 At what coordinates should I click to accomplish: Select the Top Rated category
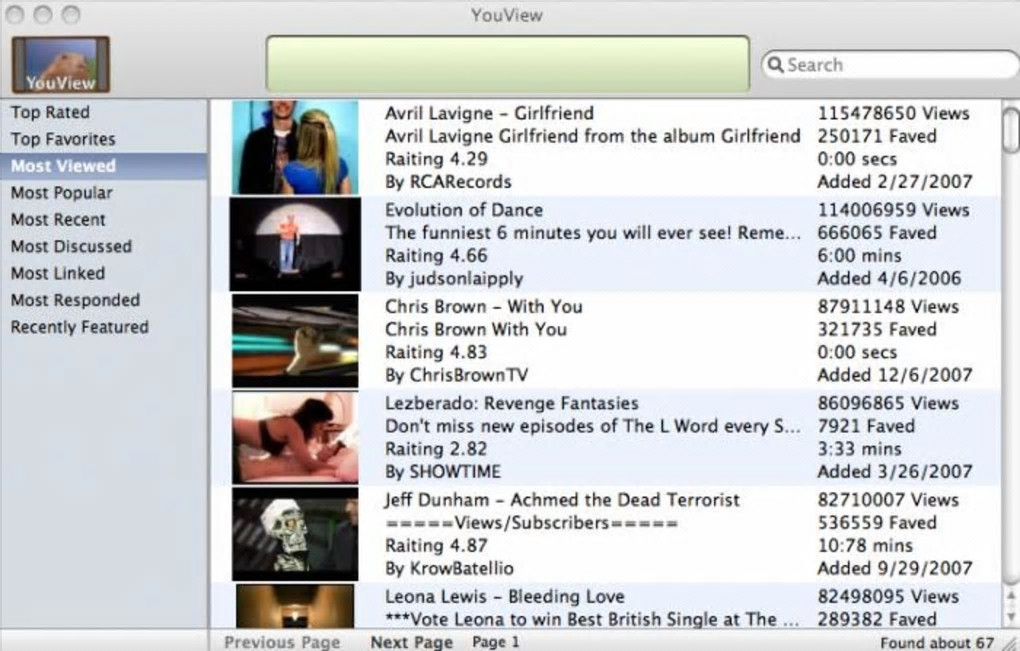[50, 112]
